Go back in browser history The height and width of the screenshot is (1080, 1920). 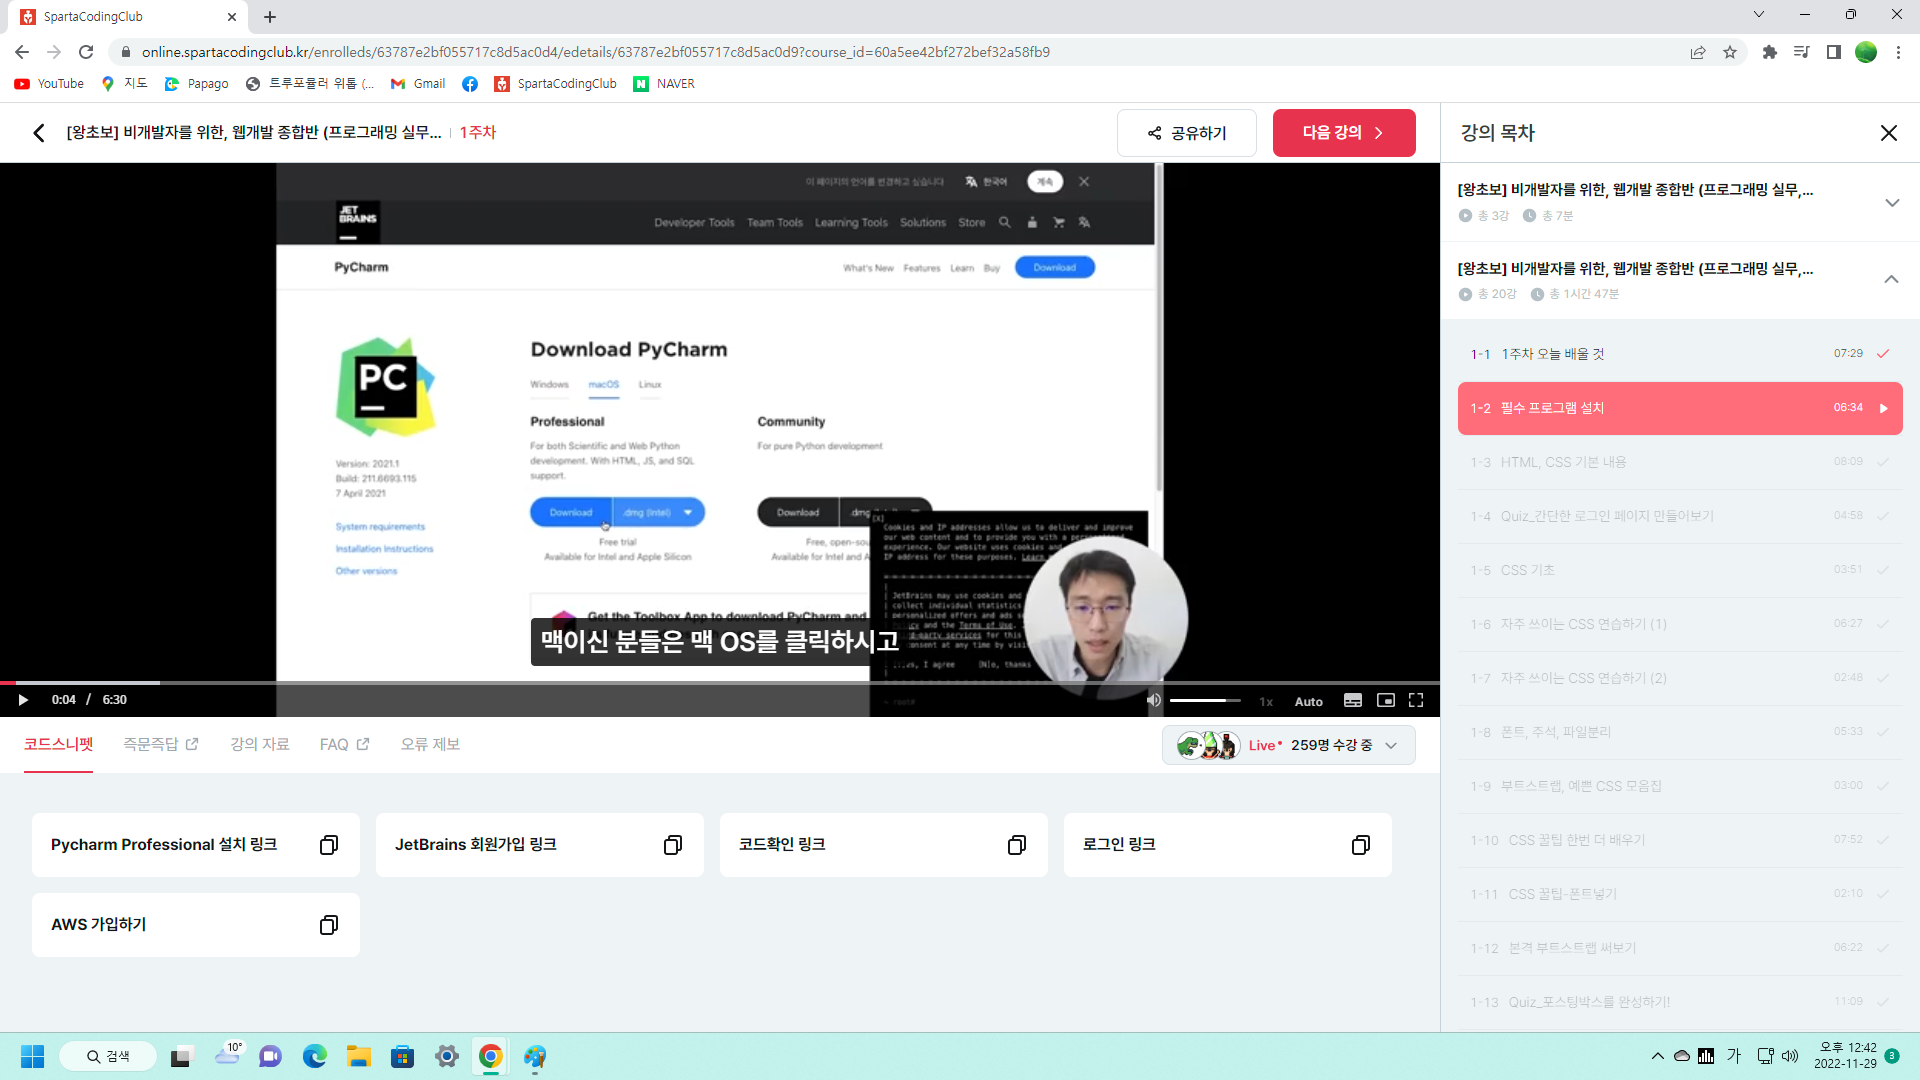[22, 52]
